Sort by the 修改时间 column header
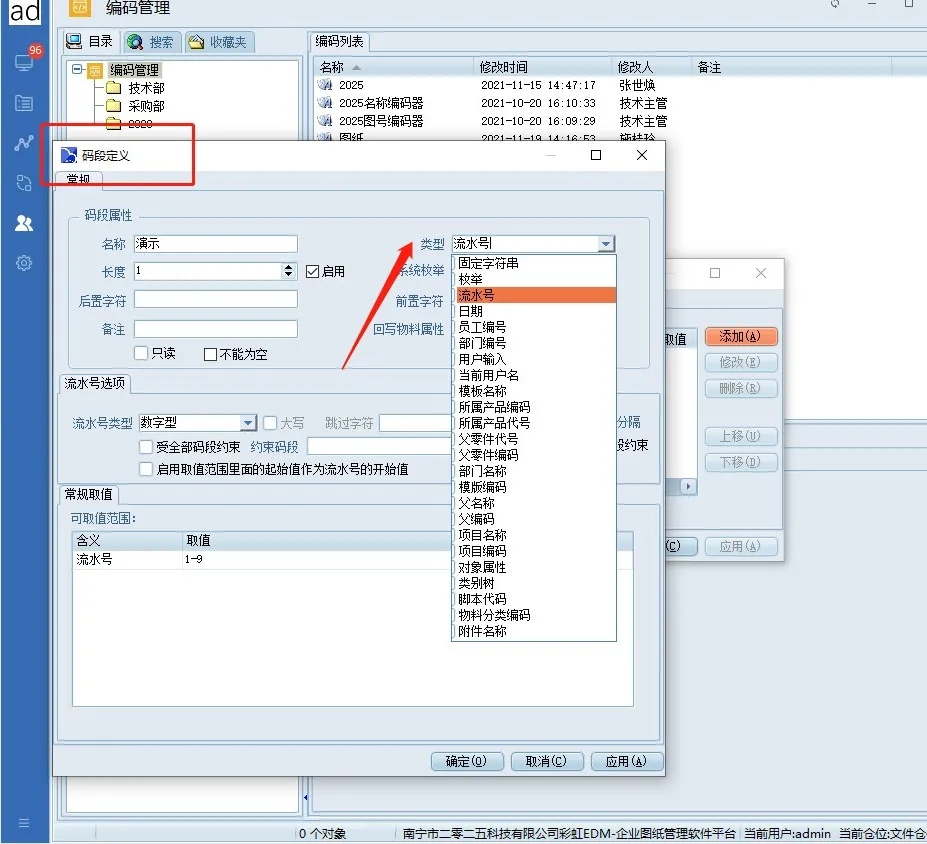927x844 pixels. tap(542, 67)
